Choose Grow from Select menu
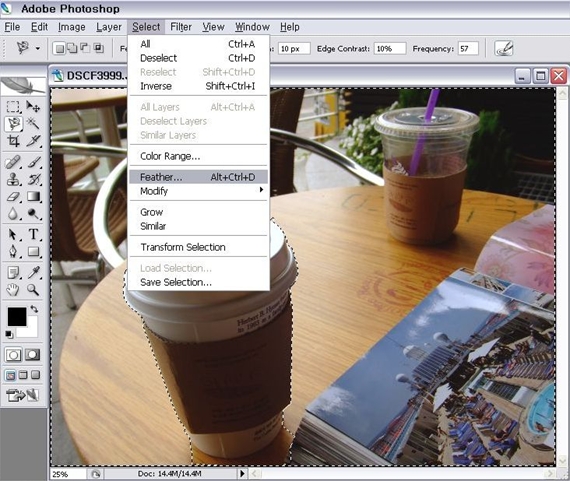570x481 pixels. pyautogui.click(x=198, y=212)
